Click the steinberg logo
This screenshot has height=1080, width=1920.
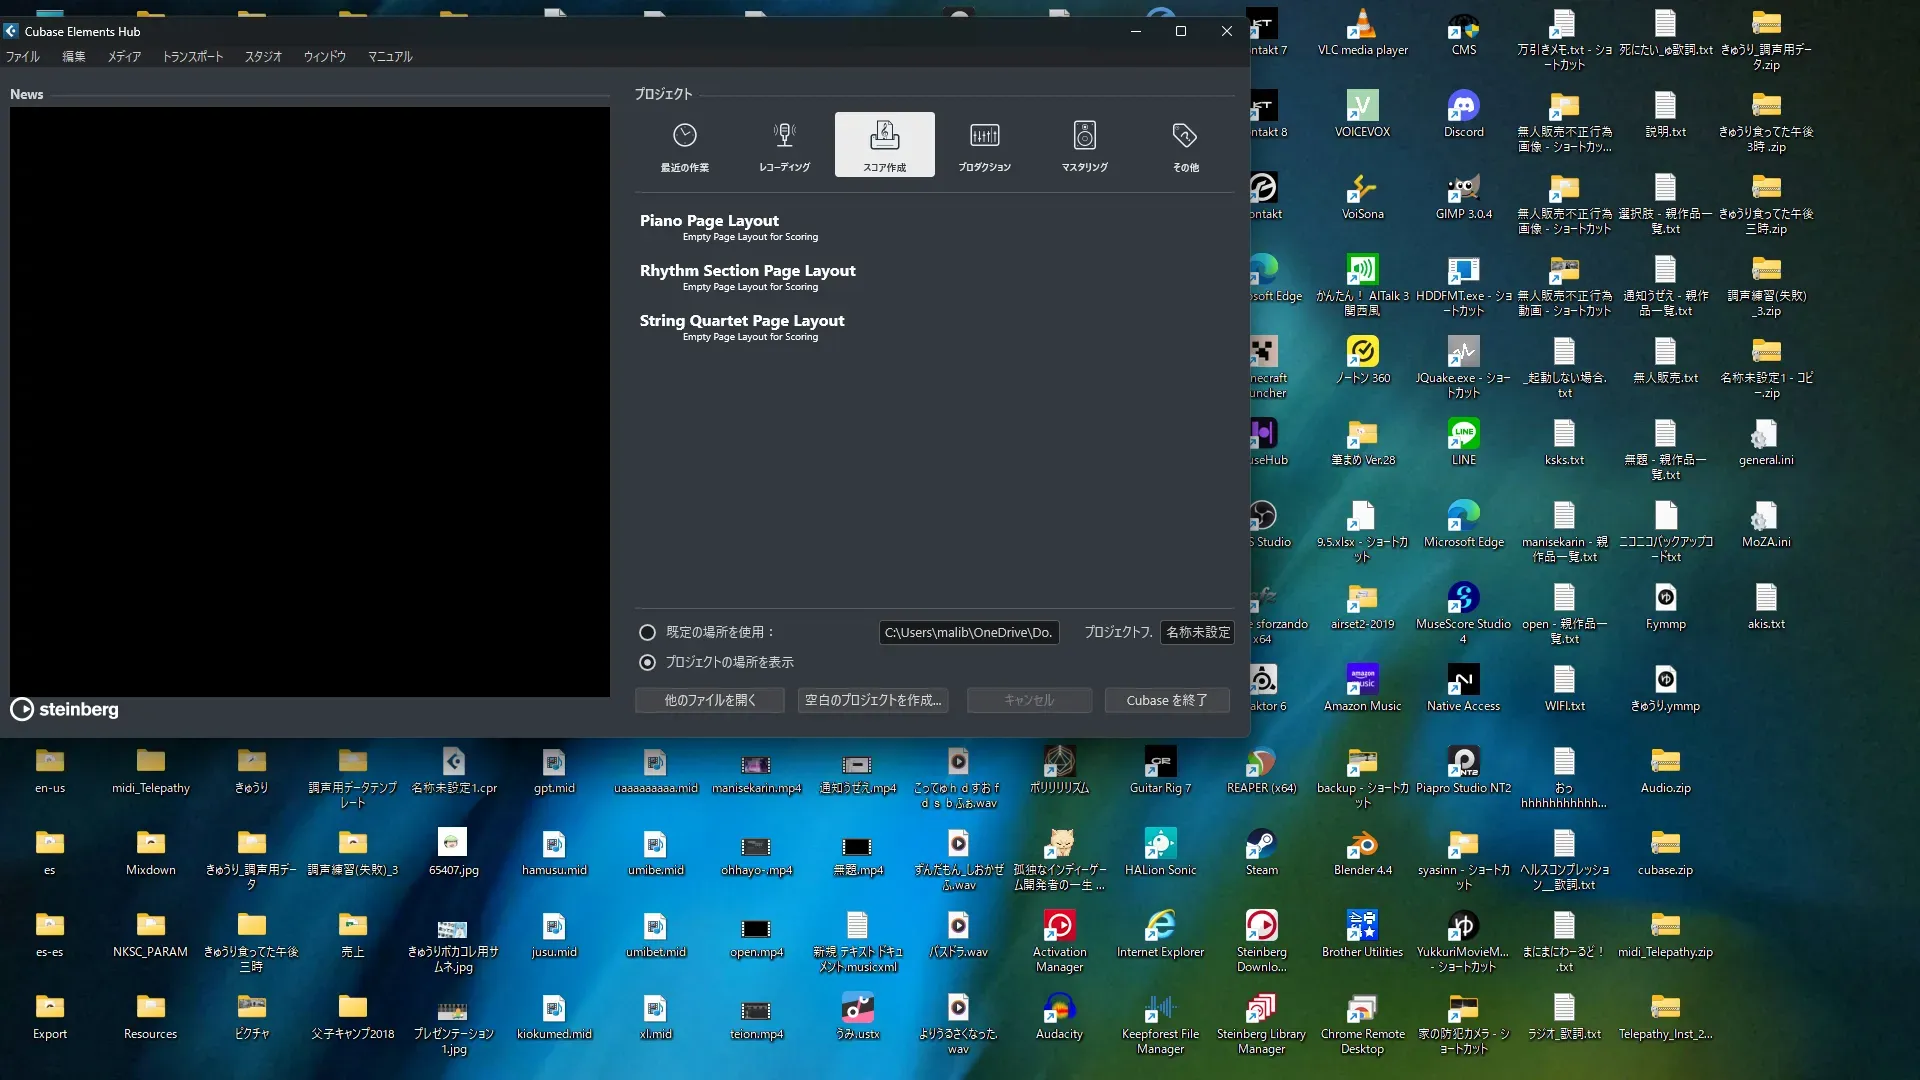(65, 709)
